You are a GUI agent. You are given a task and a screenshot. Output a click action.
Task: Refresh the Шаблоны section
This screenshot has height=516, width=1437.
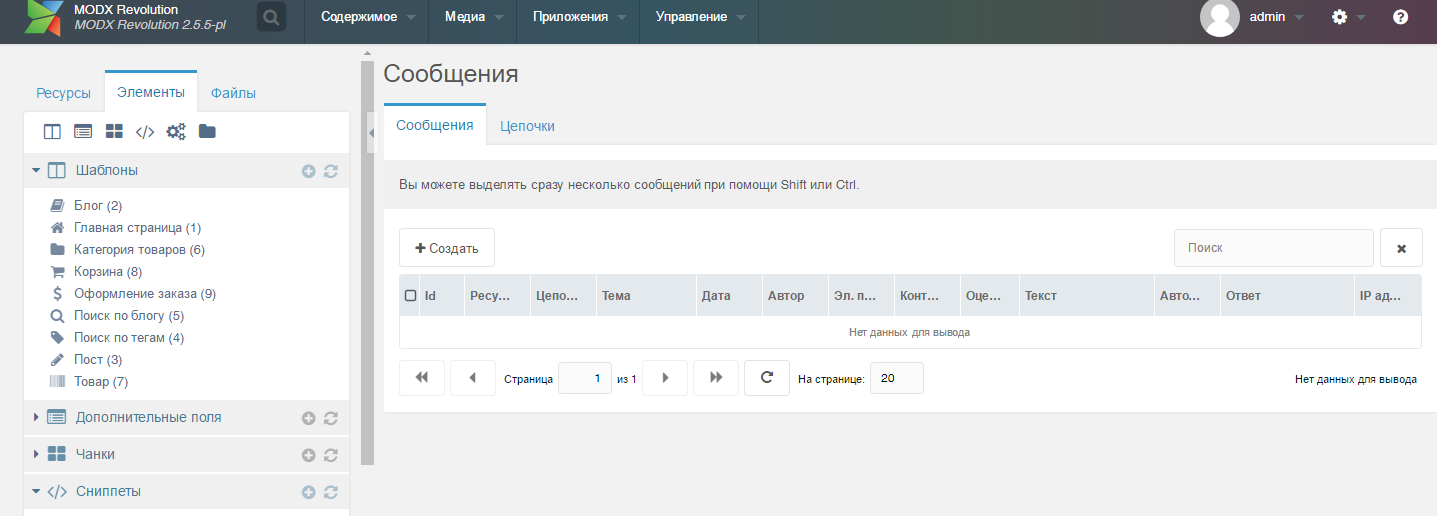coord(331,171)
